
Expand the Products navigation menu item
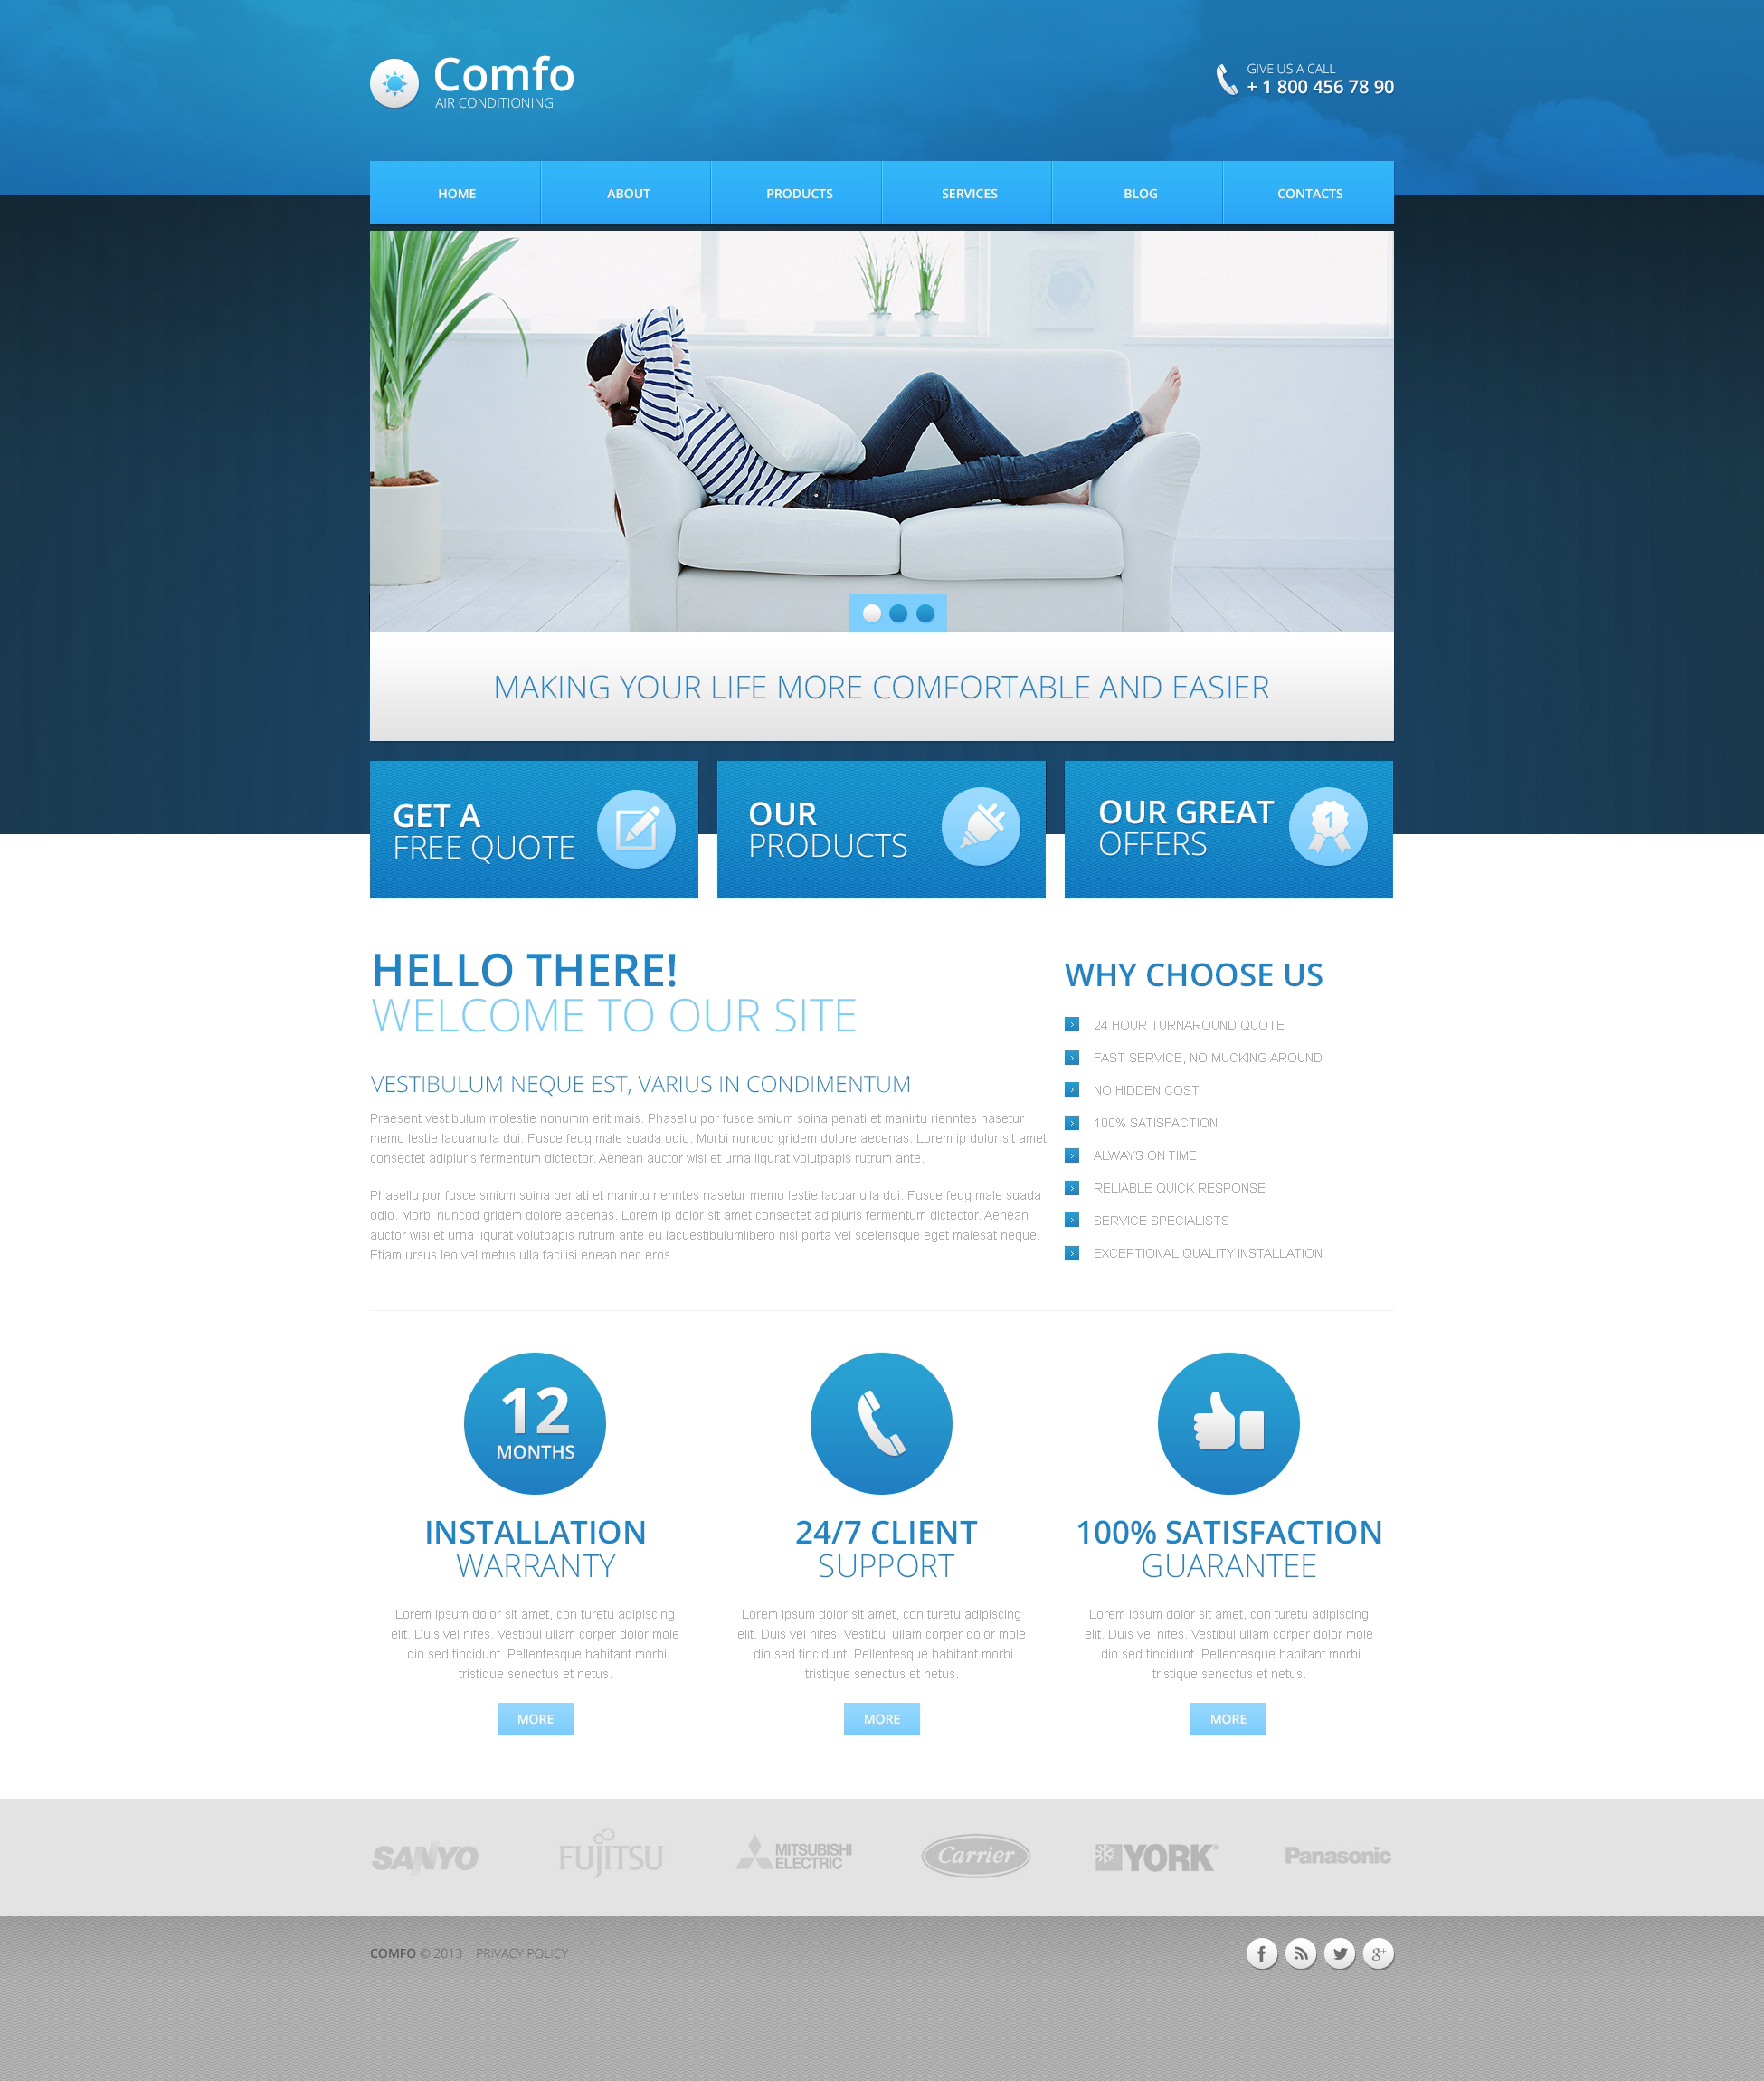[x=796, y=193]
